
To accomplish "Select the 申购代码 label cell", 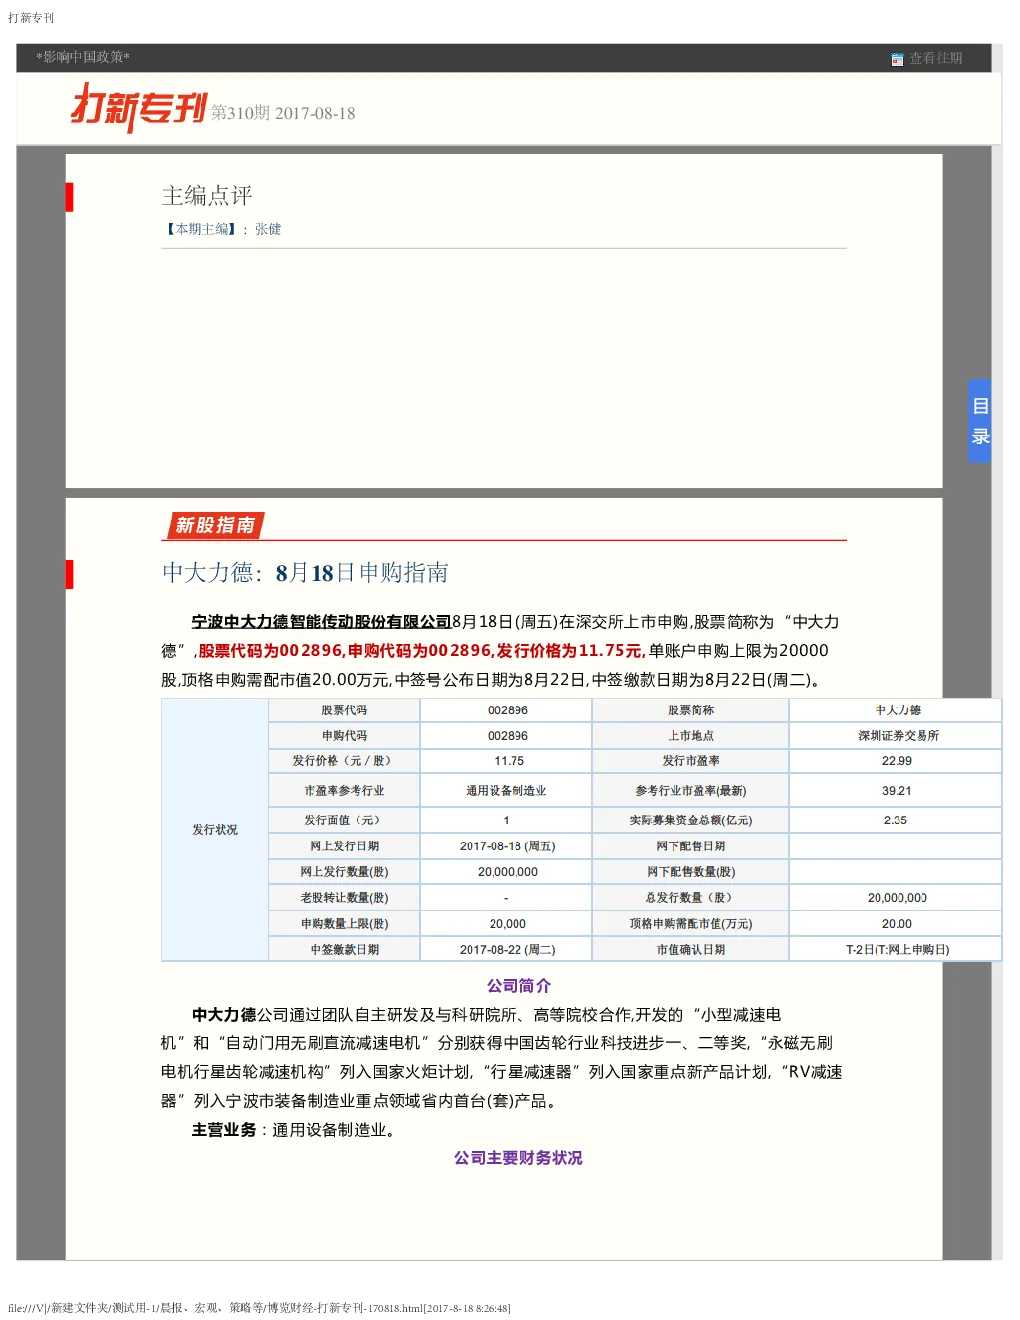I will point(344,735).
